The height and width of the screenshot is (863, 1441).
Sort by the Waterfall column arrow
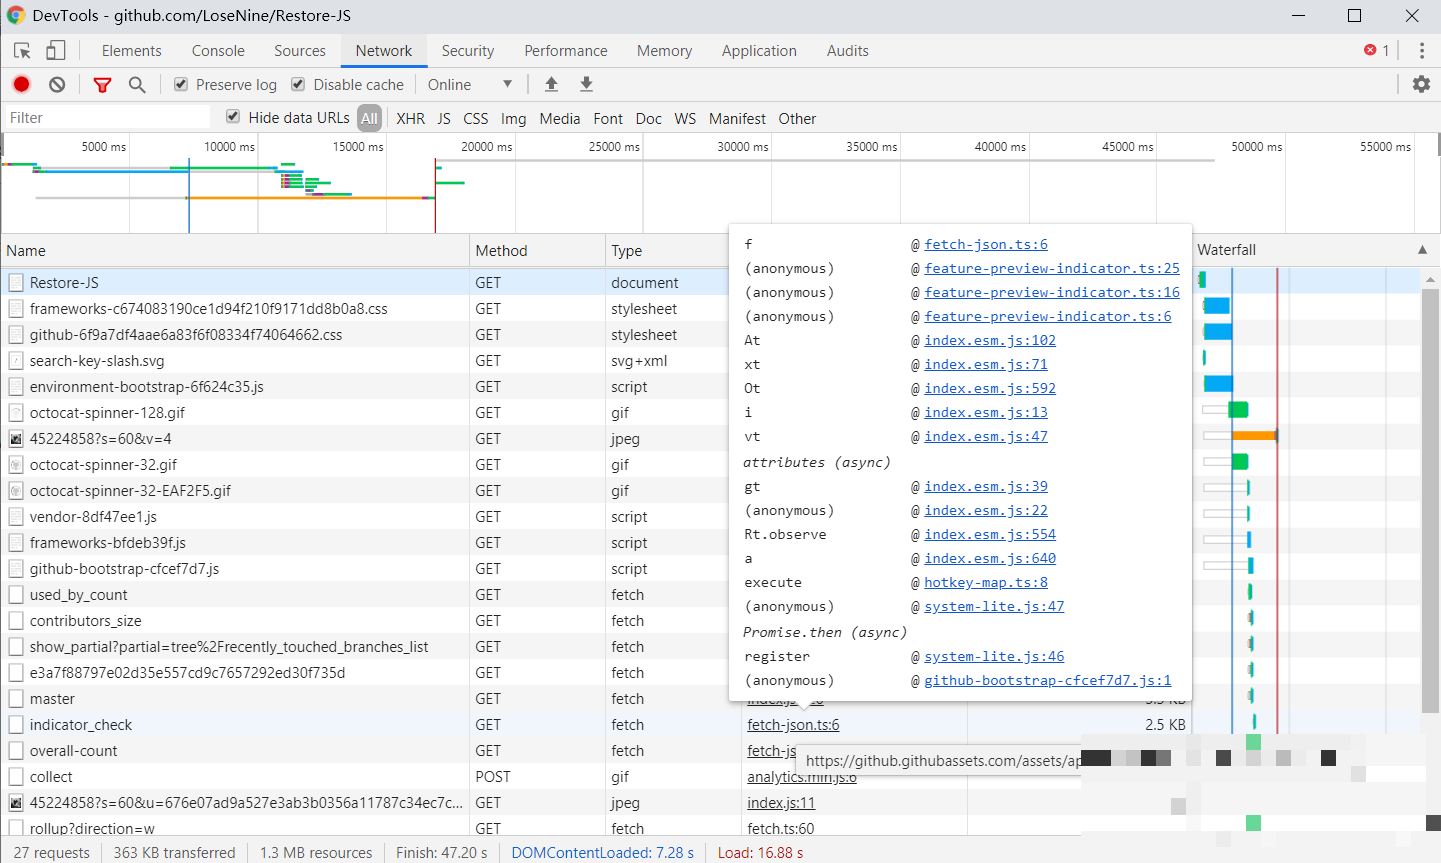pyautogui.click(x=1422, y=250)
